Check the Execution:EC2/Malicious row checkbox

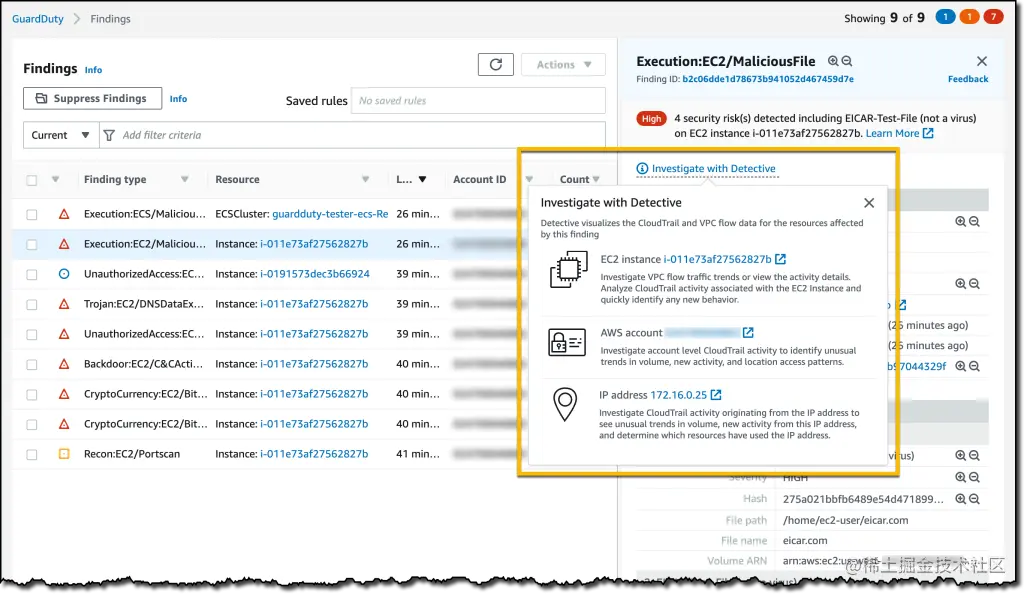(31, 245)
